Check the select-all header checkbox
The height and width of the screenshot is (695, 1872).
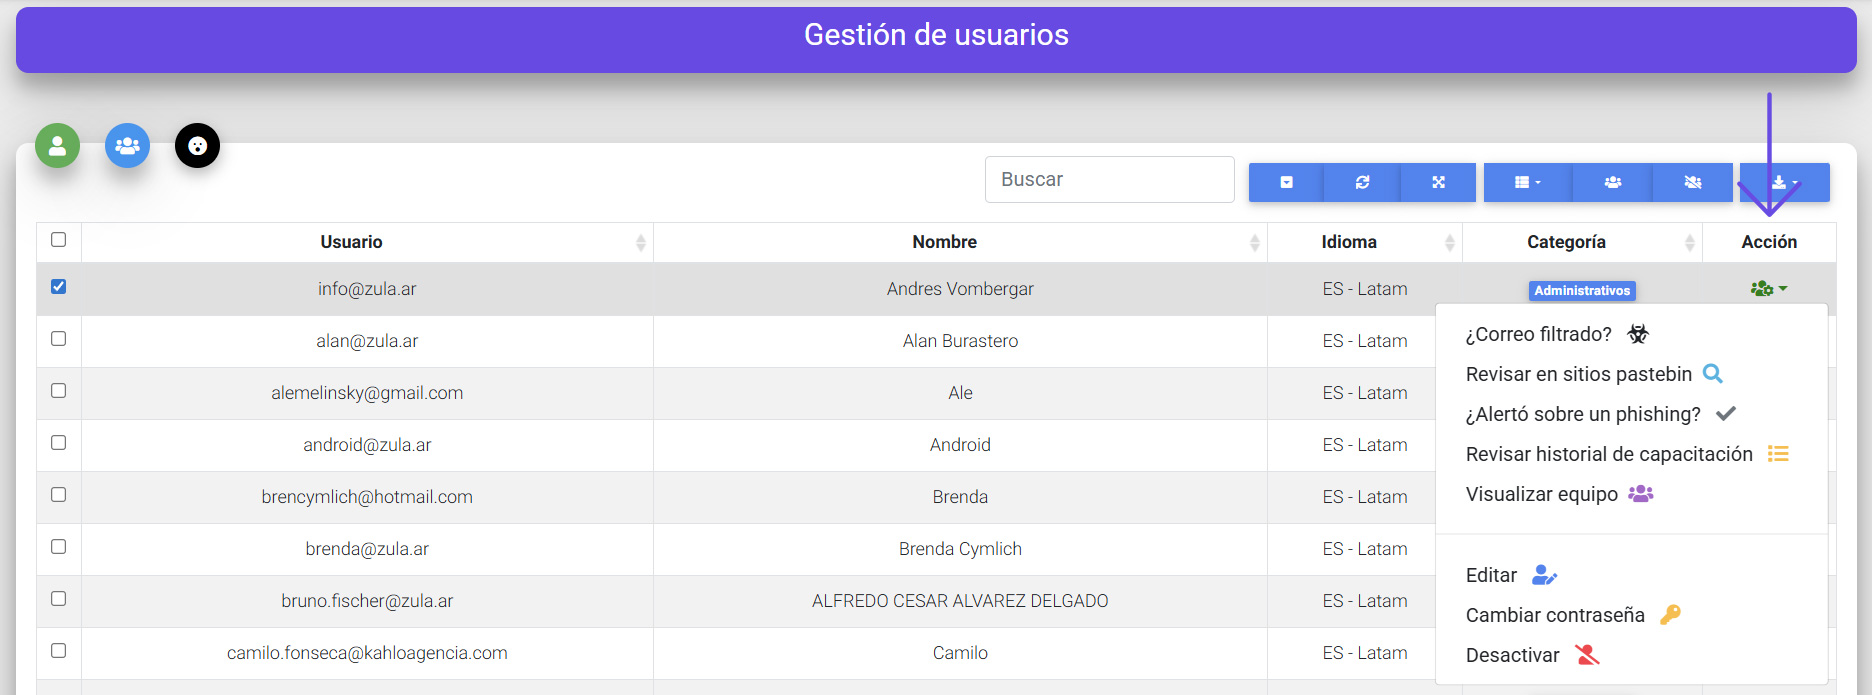pos(59,240)
